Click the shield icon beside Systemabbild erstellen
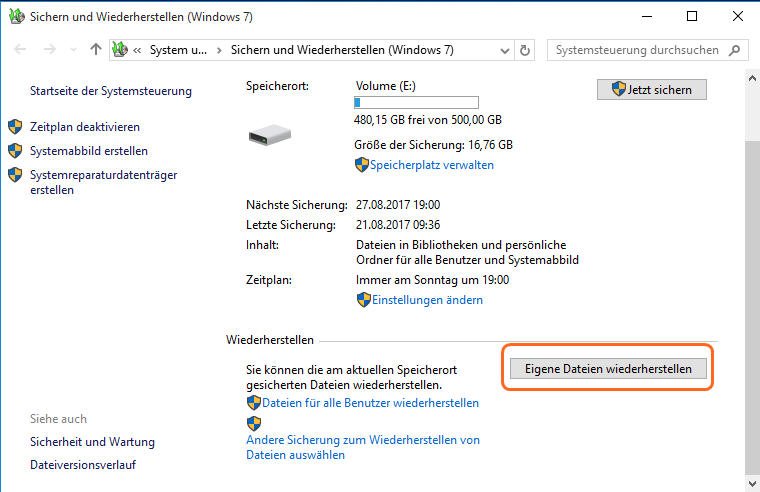Screen dimensions: 760x492 [x=15, y=151]
